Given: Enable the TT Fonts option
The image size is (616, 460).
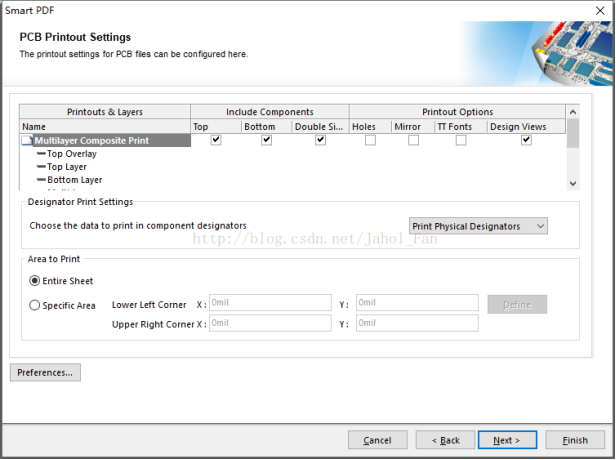Looking at the screenshot, I should coord(461,141).
